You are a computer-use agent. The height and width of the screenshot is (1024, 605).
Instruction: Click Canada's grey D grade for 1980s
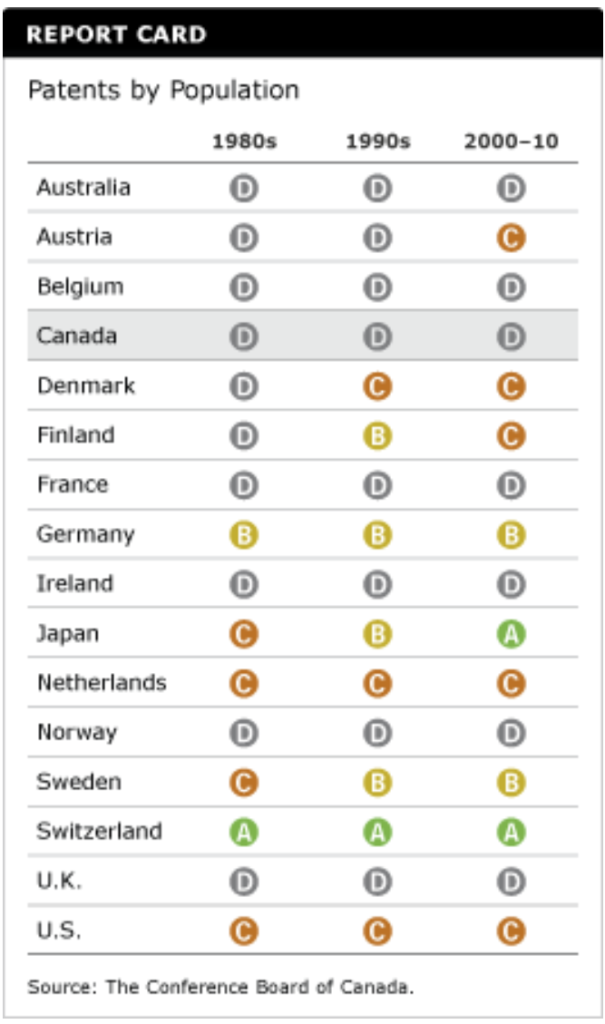pos(243,337)
